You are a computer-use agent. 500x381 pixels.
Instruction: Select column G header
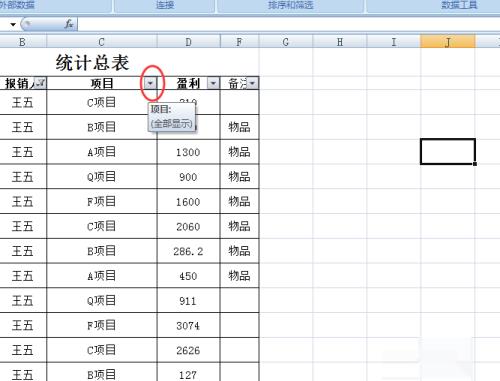[286, 42]
